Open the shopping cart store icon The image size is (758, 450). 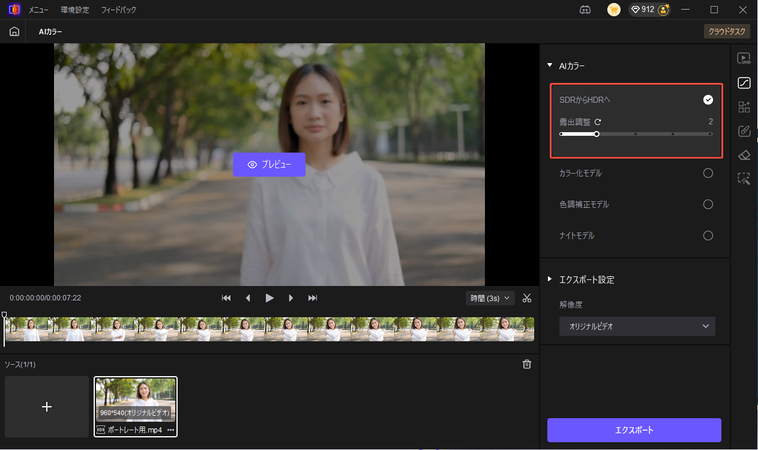tap(613, 10)
